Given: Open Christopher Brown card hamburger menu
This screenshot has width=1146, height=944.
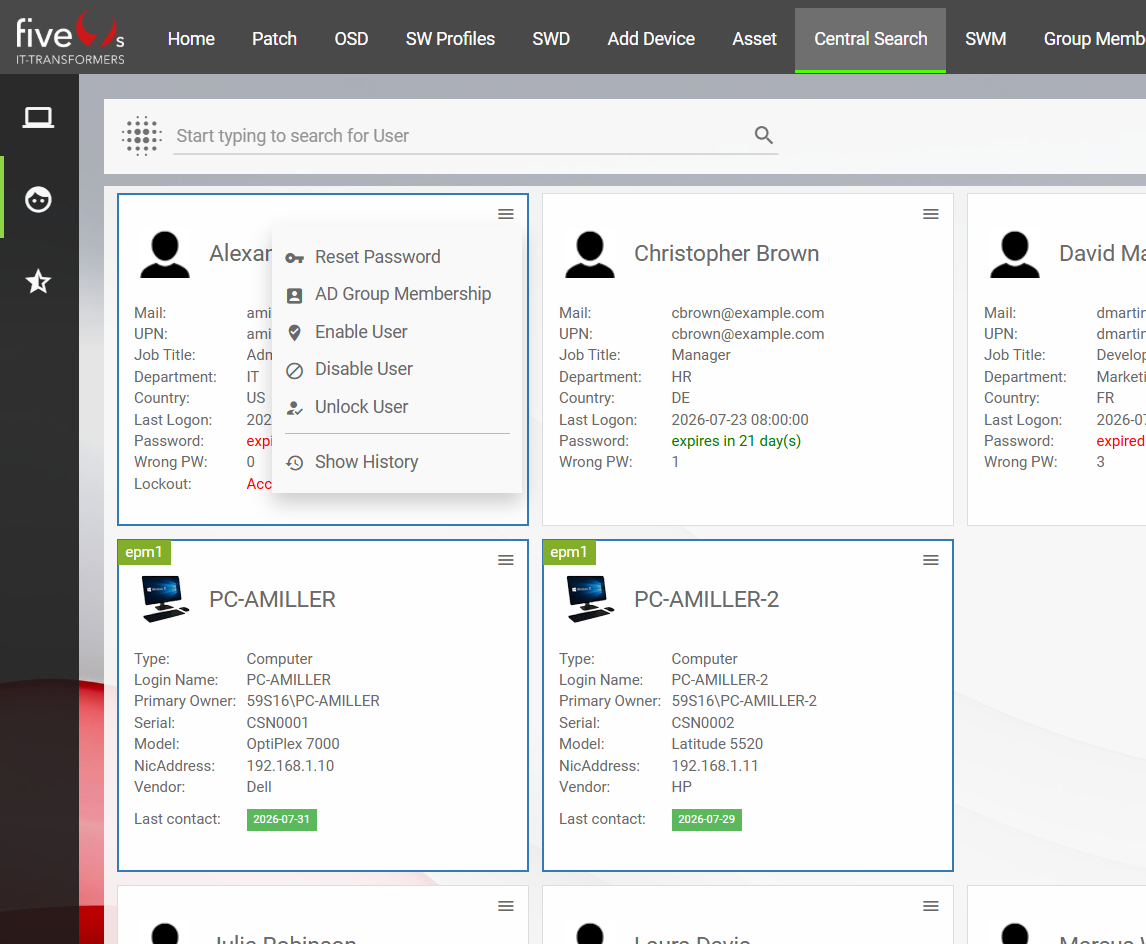Looking at the screenshot, I should tap(930, 214).
